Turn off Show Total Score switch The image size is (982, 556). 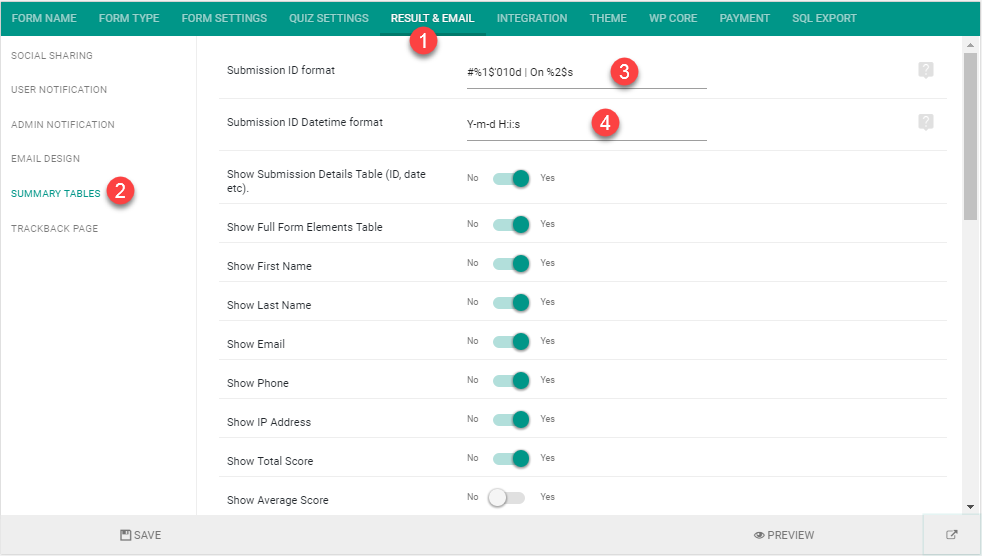[511, 459]
